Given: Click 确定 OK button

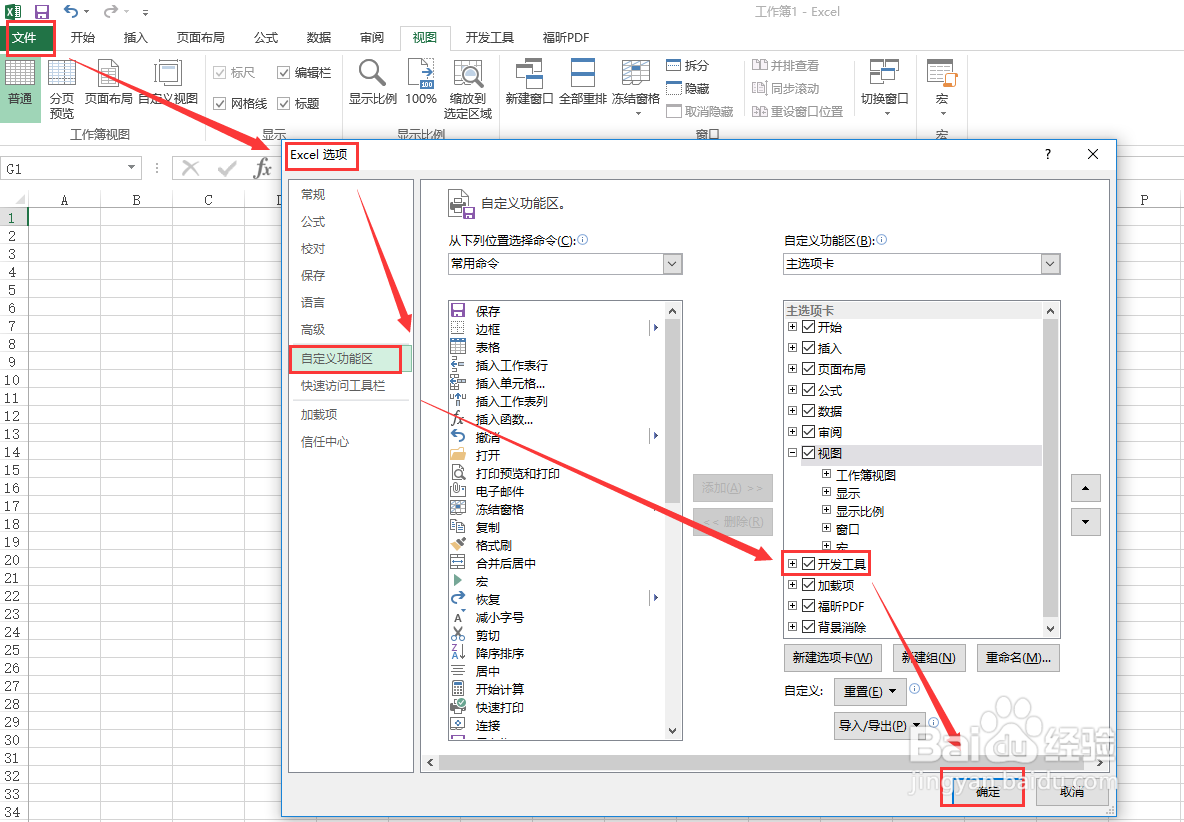Looking at the screenshot, I should click(987, 792).
